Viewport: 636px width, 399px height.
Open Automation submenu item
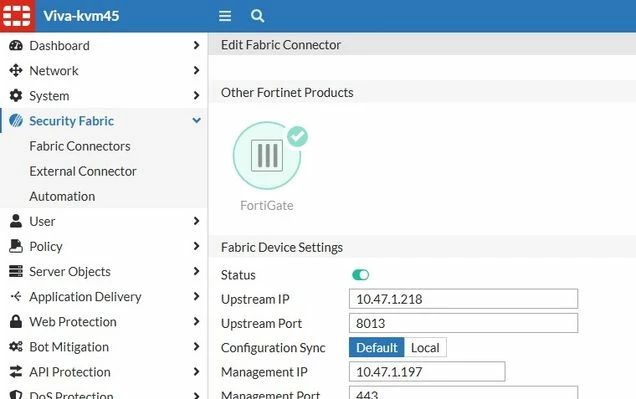(62, 196)
